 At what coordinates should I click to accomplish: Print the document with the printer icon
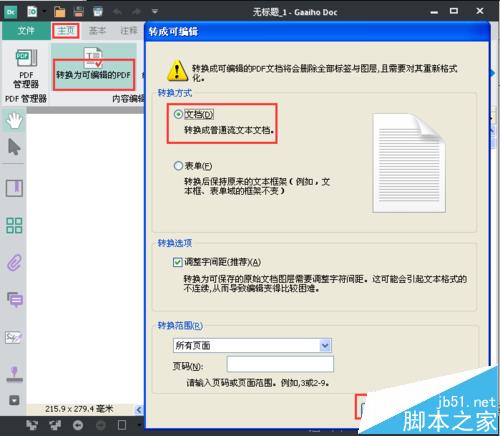point(98,12)
